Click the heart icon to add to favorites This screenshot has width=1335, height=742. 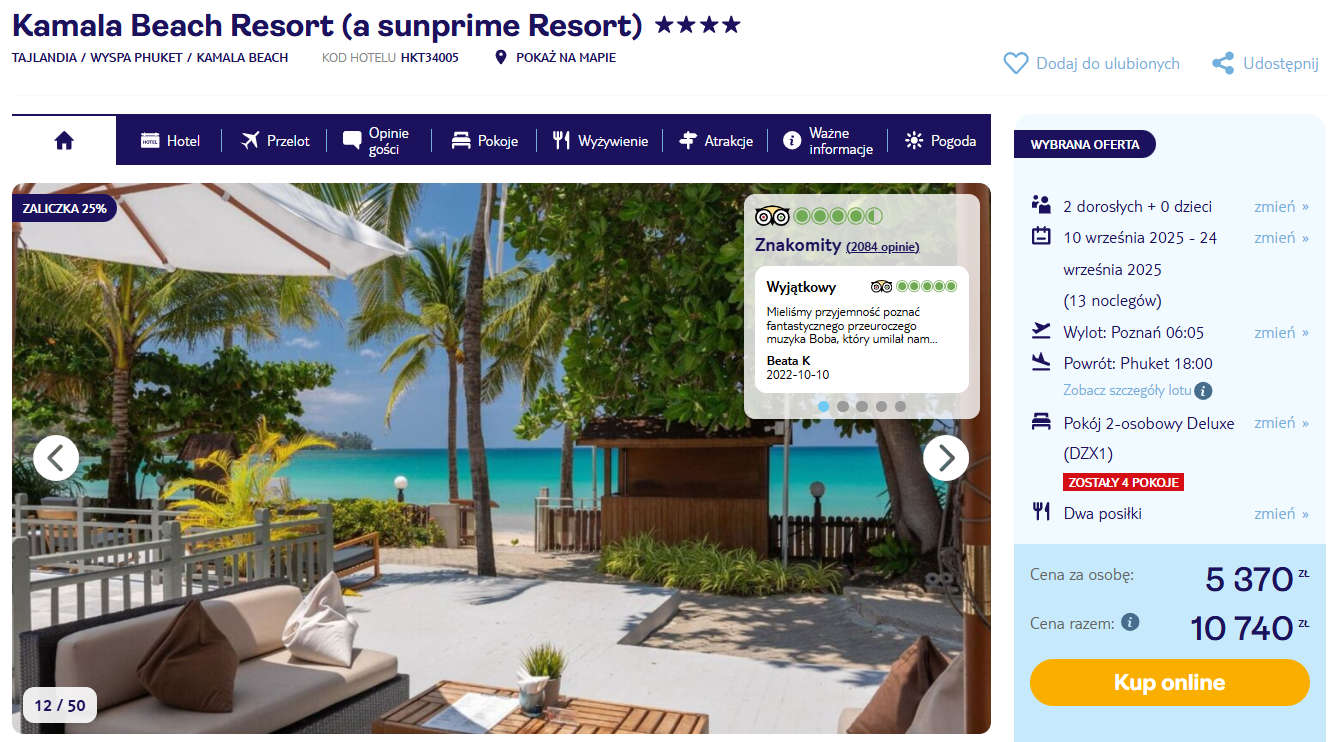point(1016,63)
